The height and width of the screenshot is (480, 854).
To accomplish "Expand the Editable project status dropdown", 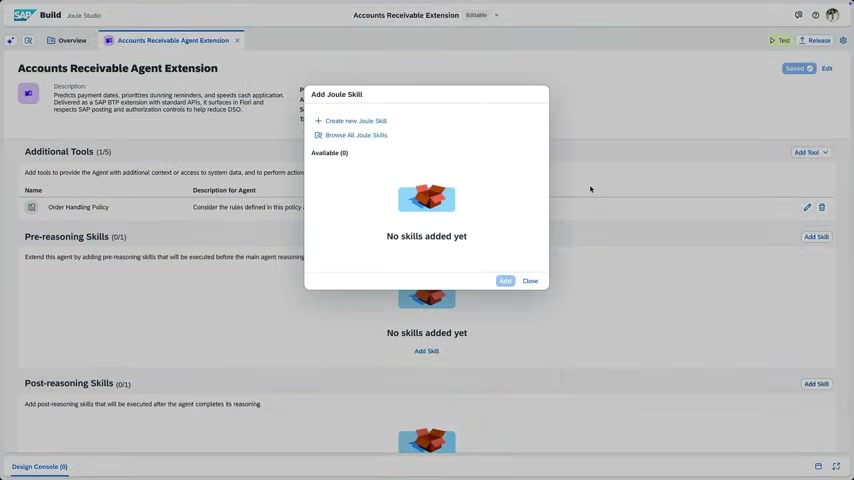I will coord(496,15).
